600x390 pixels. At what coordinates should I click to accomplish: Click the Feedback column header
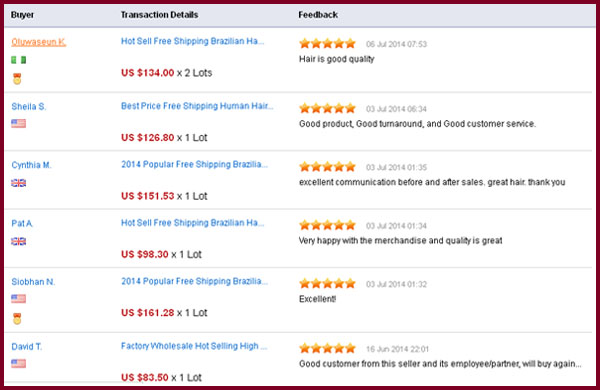[318, 15]
